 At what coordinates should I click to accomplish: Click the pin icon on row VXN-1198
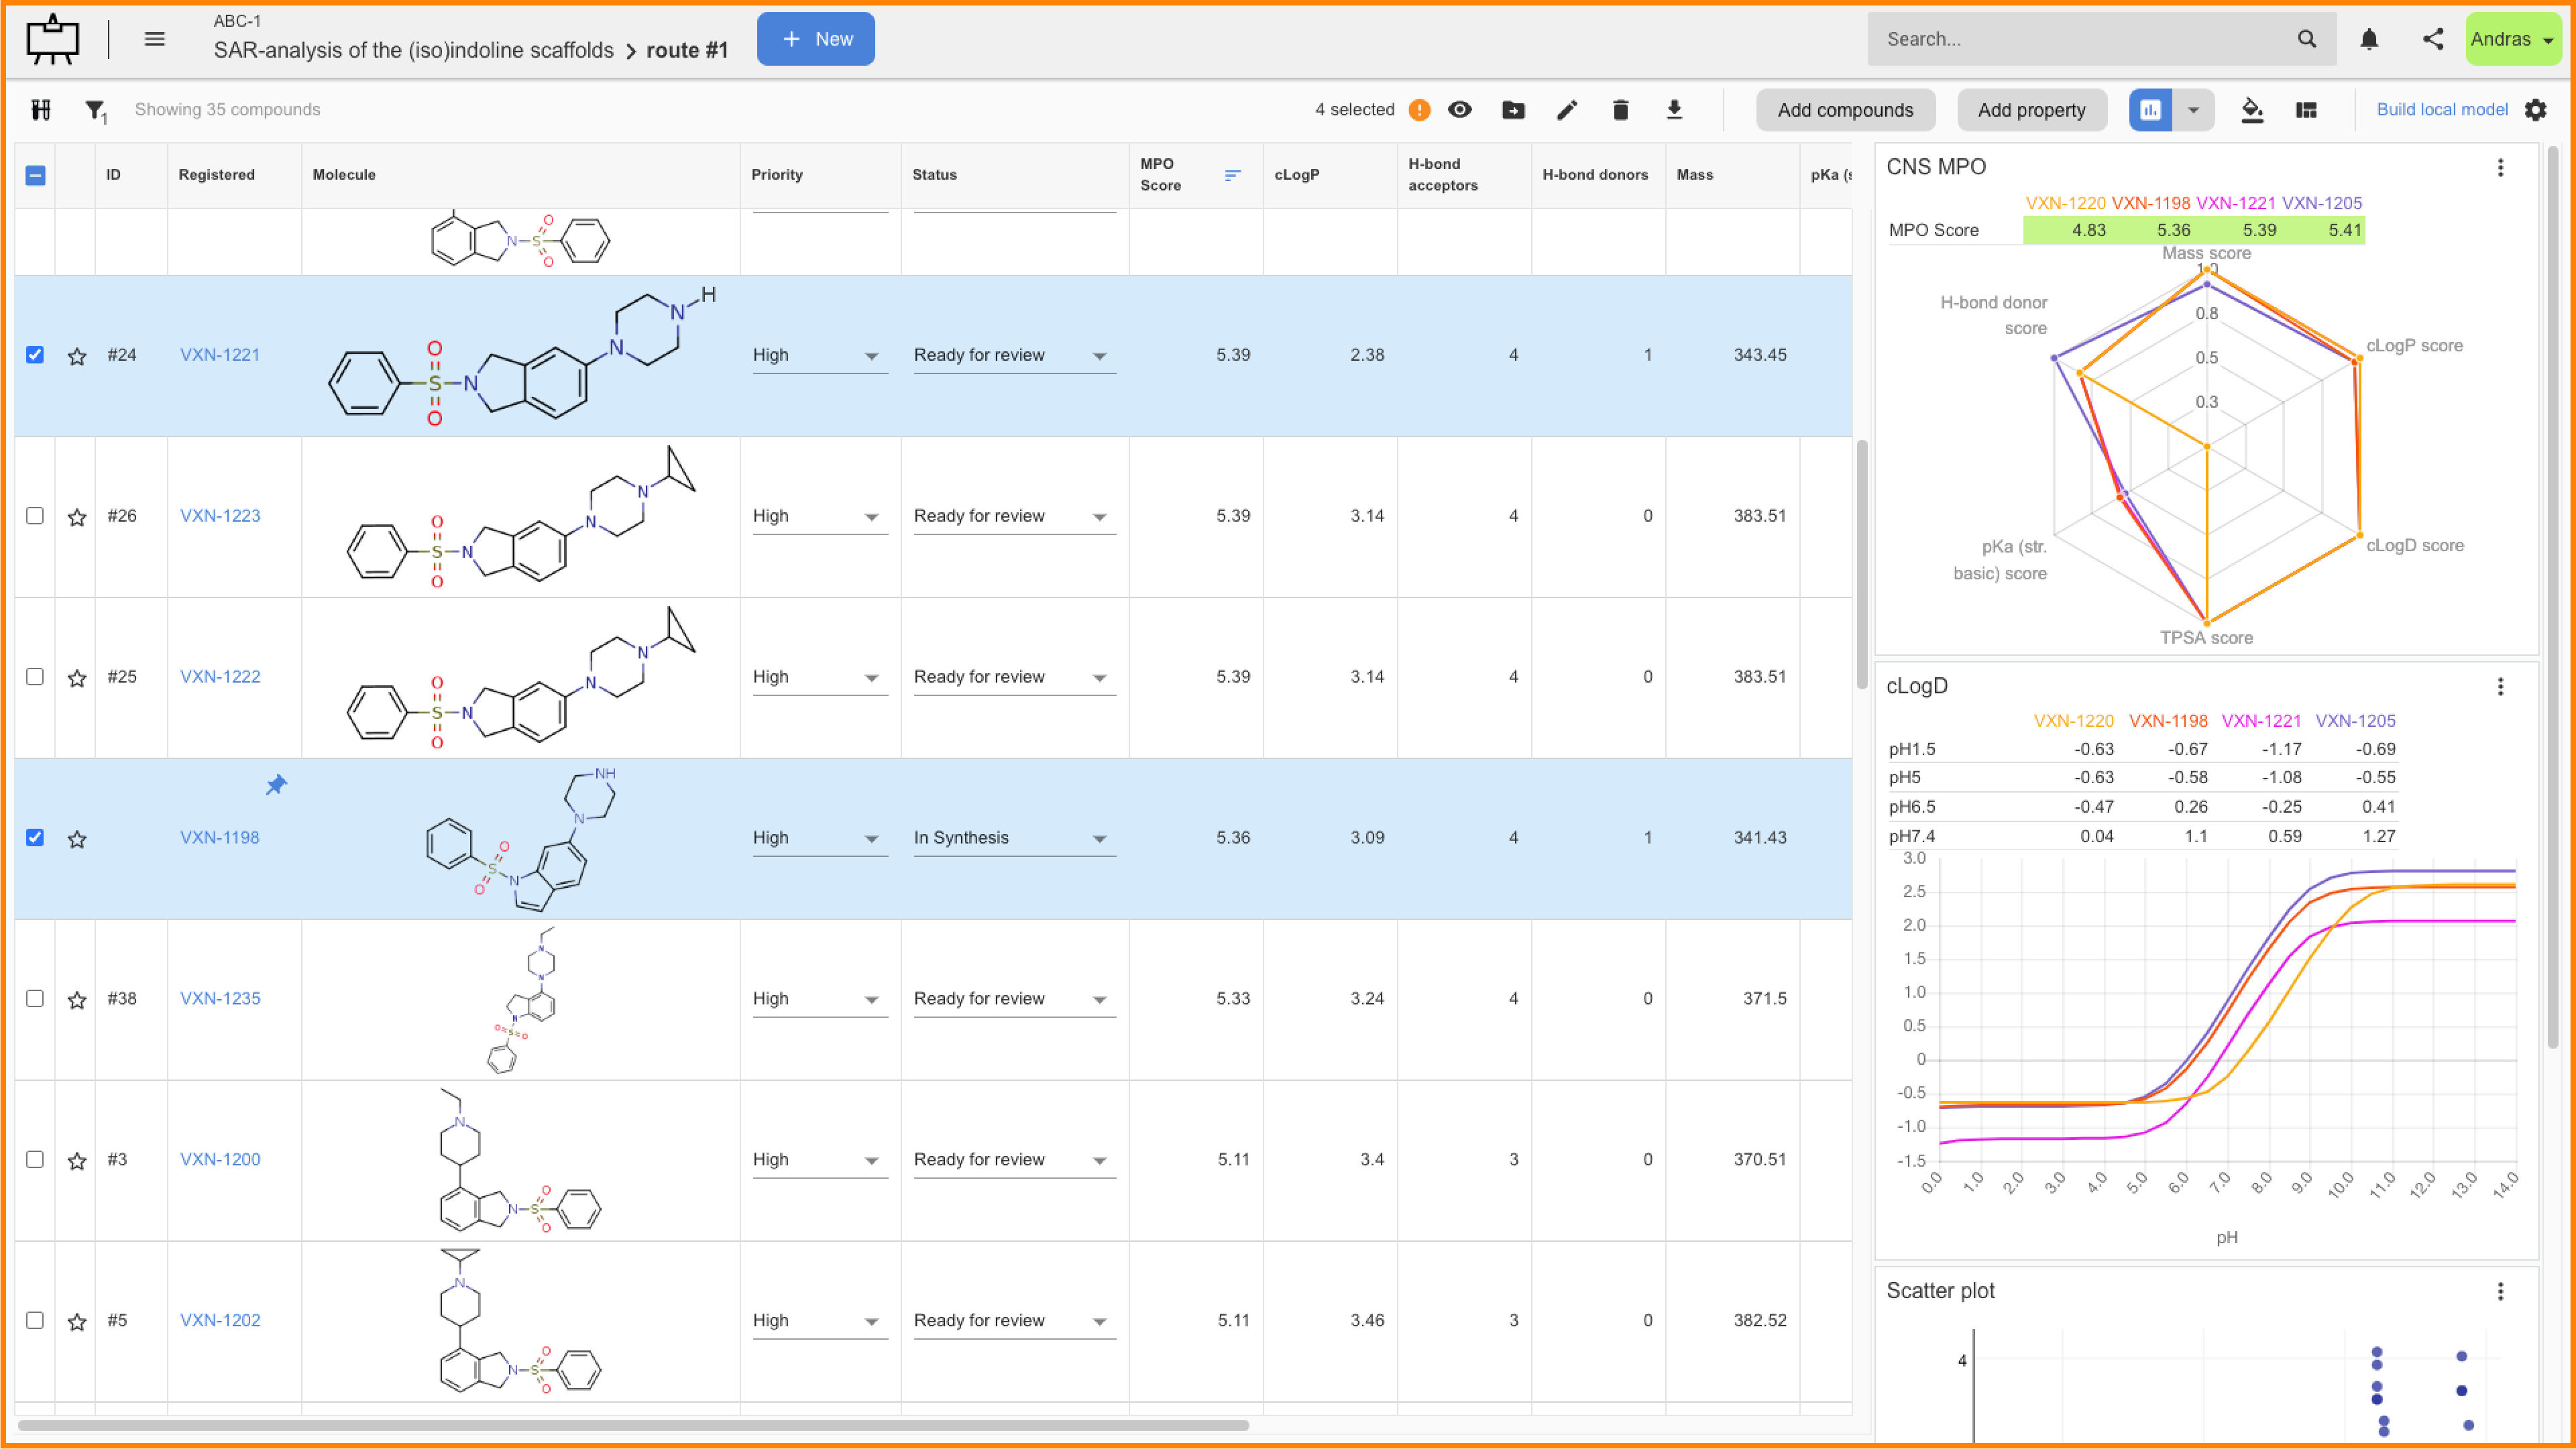[276, 785]
